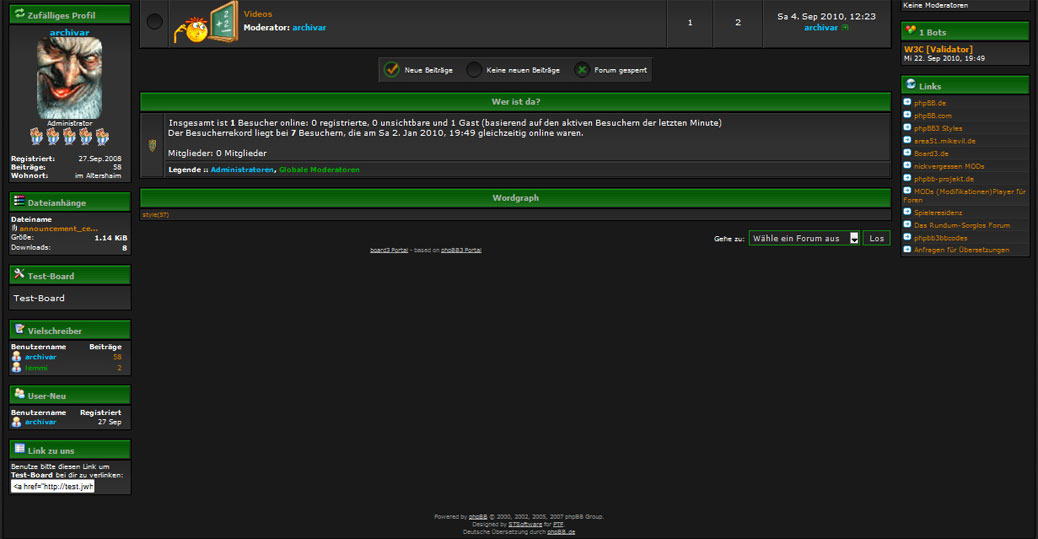Click the link-to-us HTML code field
This screenshot has width=1038, height=539.
pos(53,487)
